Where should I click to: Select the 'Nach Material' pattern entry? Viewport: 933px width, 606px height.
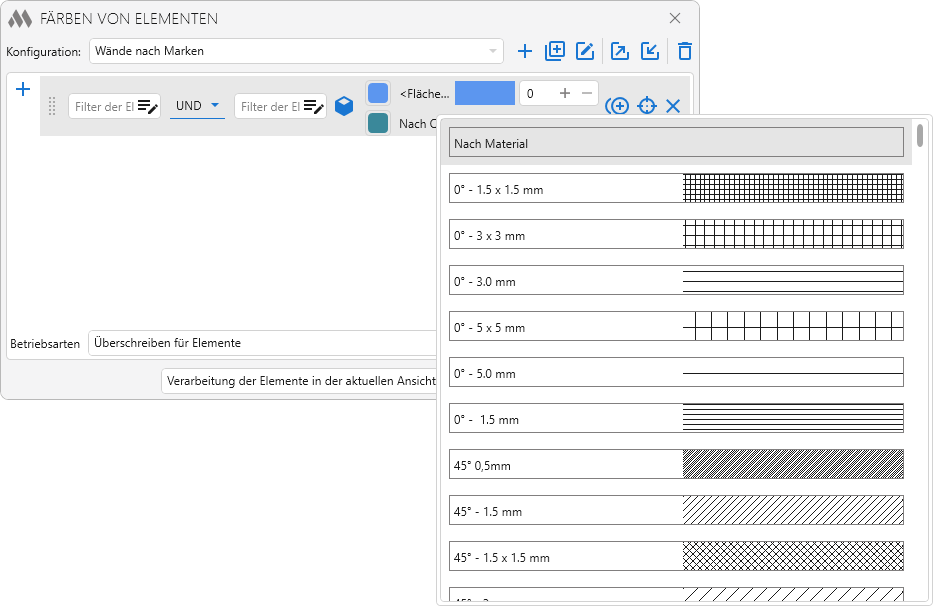coord(676,144)
